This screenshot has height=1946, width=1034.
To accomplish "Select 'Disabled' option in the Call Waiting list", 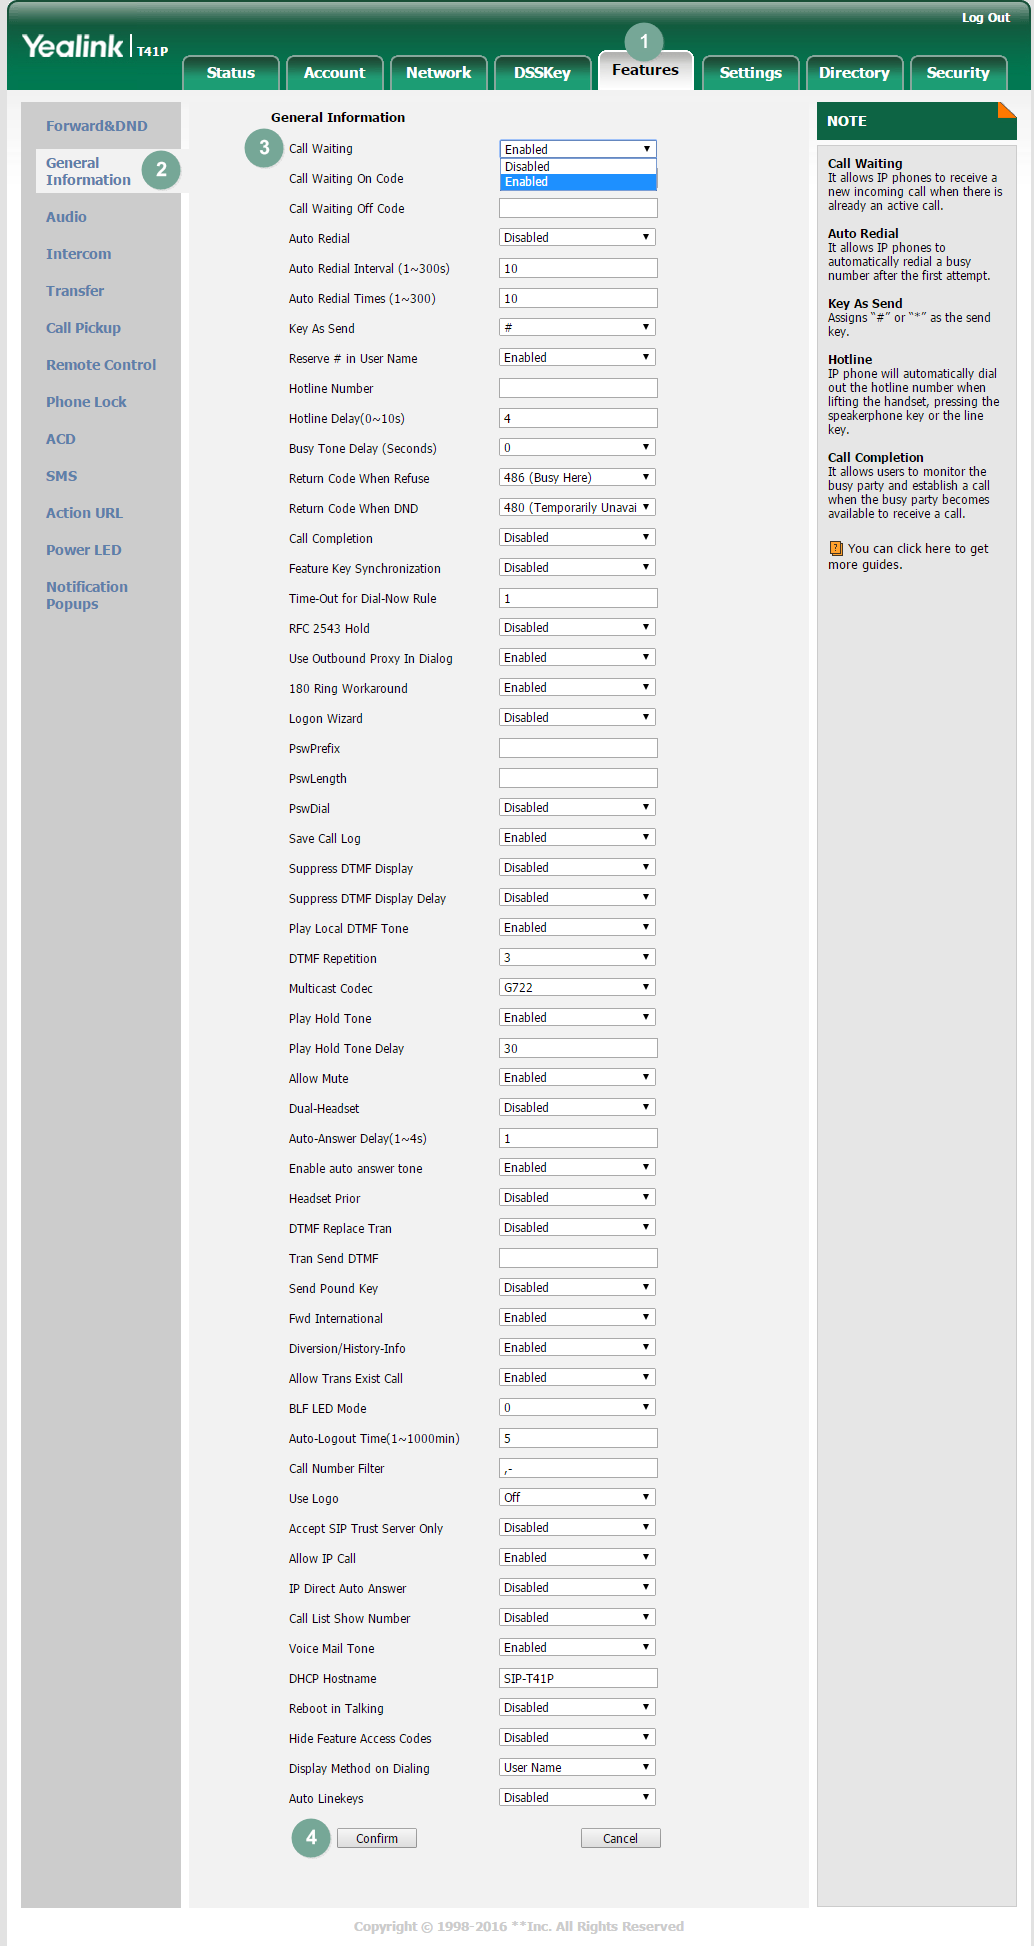I will 577,166.
